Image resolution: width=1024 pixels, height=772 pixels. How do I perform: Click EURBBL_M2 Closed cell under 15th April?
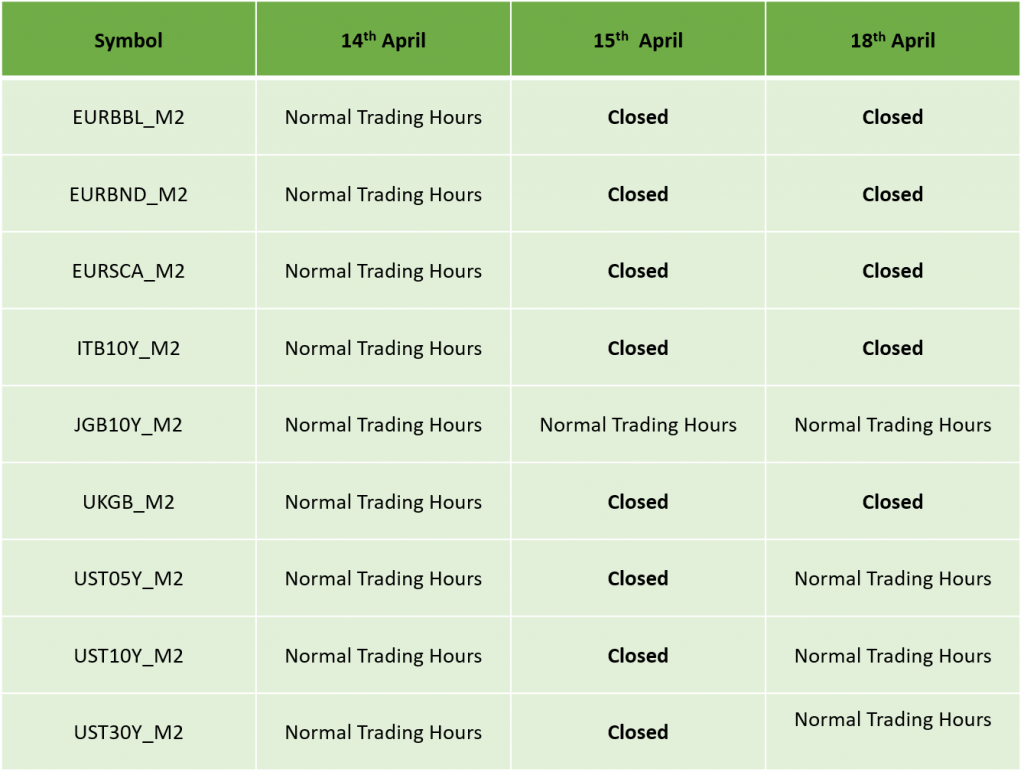pyautogui.click(x=638, y=117)
